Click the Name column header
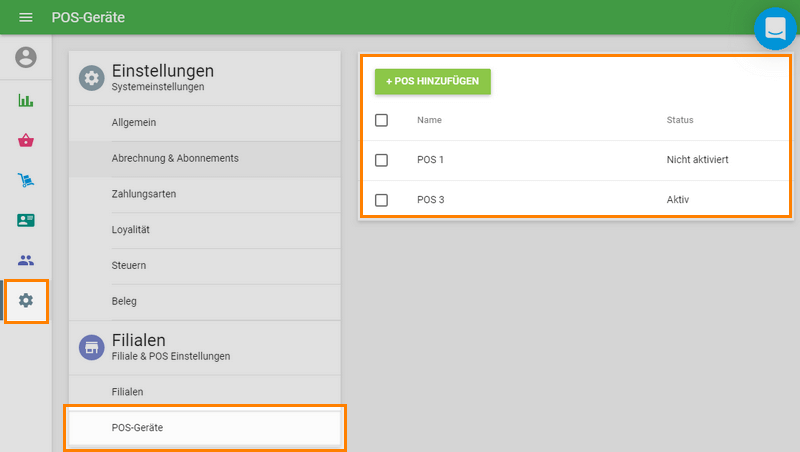This screenshot has height=452, width=800. [429, 120]
